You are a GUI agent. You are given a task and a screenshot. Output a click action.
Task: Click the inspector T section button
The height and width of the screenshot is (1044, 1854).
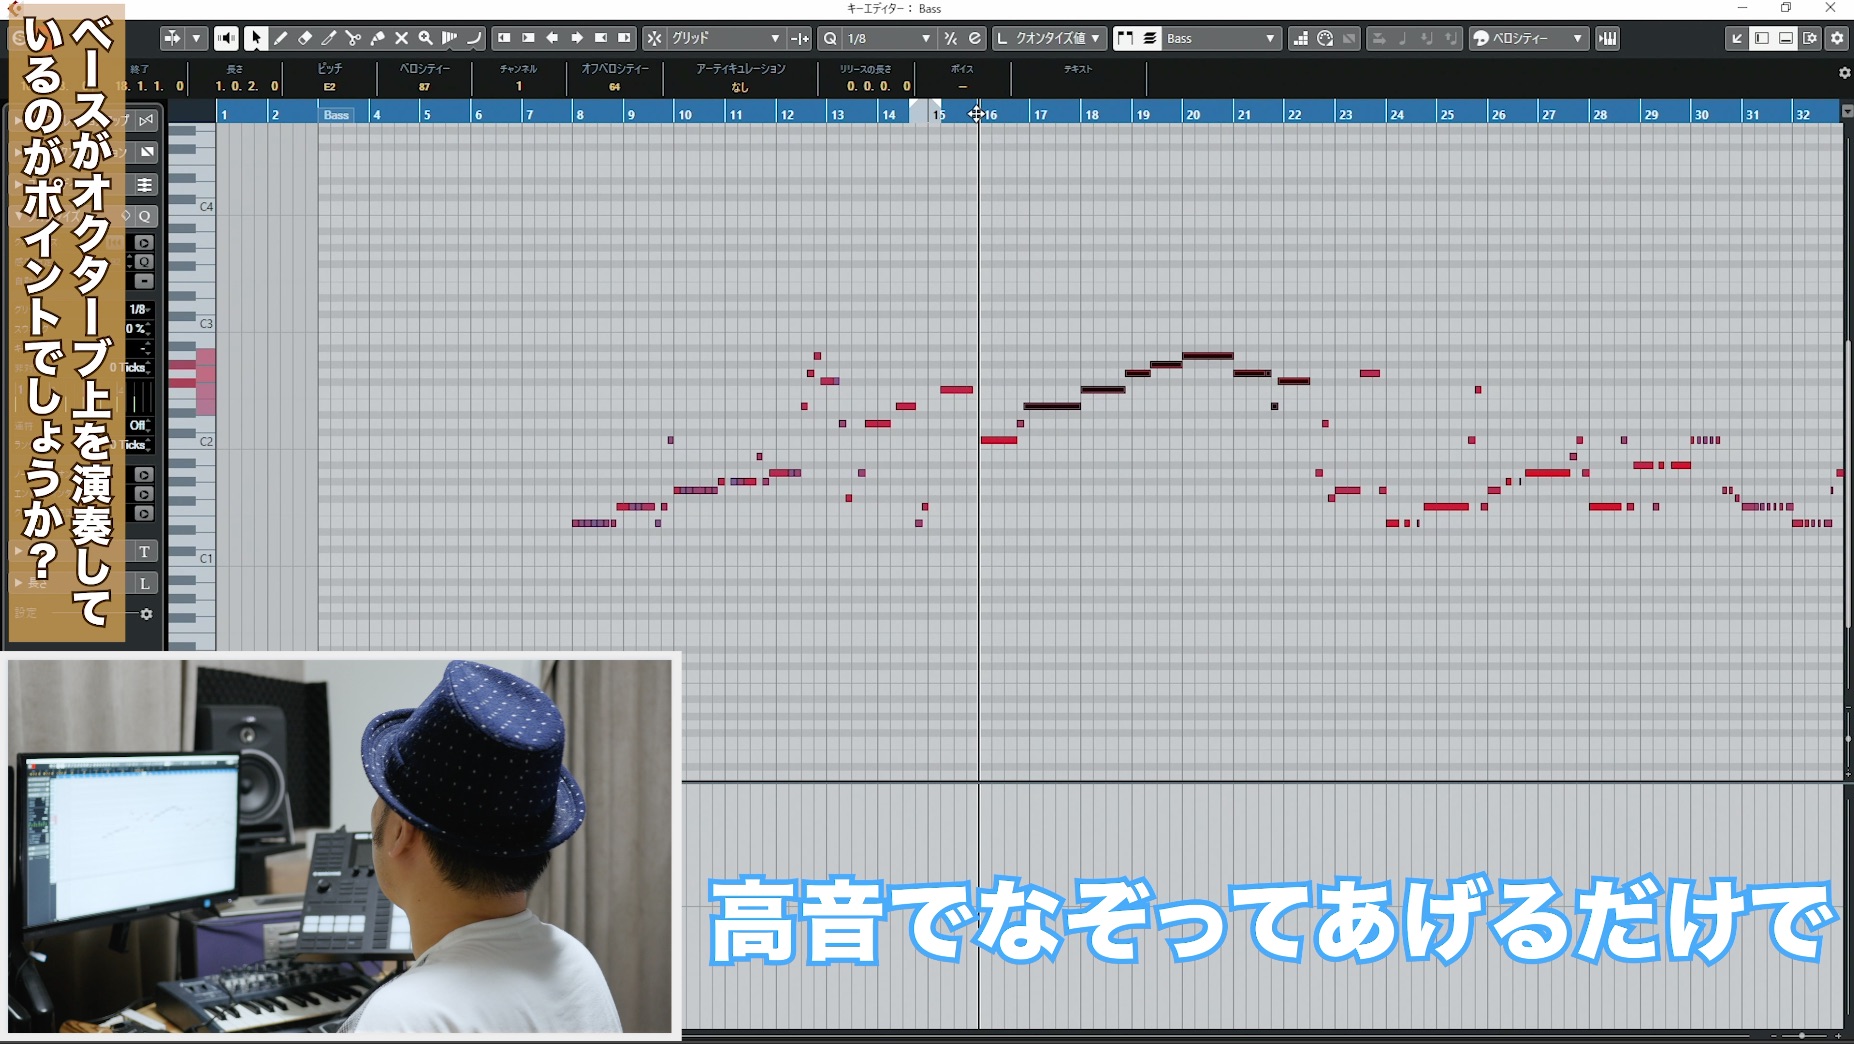[145, 552]
